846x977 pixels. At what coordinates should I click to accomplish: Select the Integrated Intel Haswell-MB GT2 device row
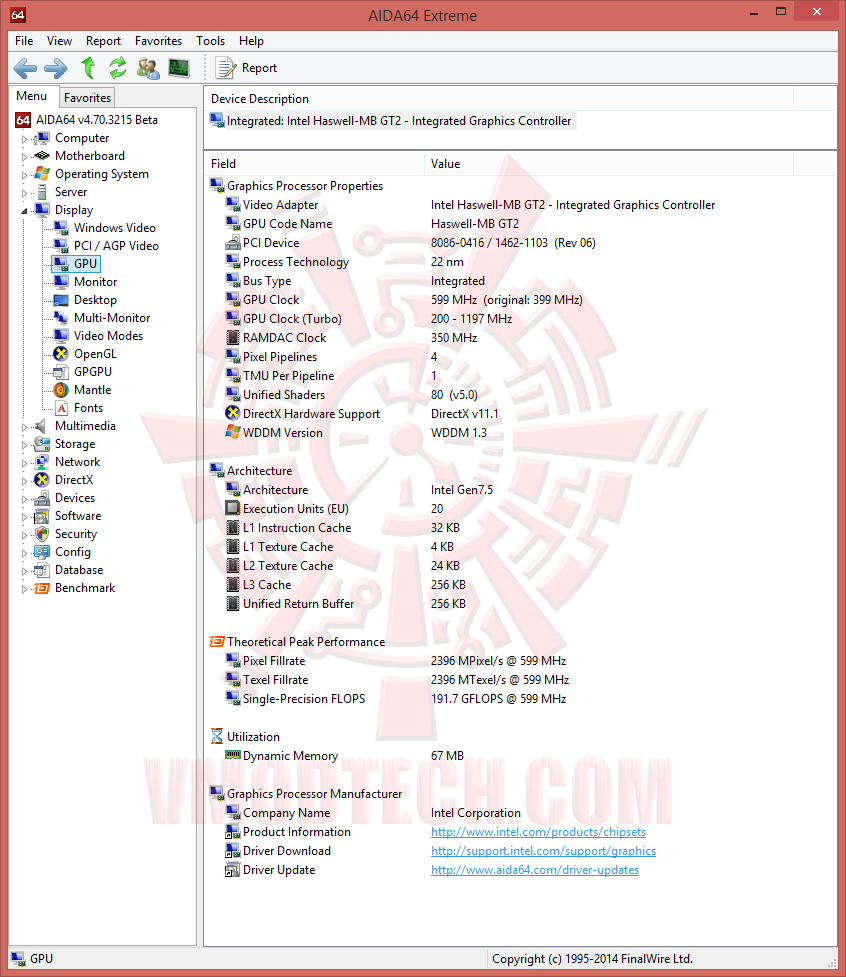tap(392, 121)
